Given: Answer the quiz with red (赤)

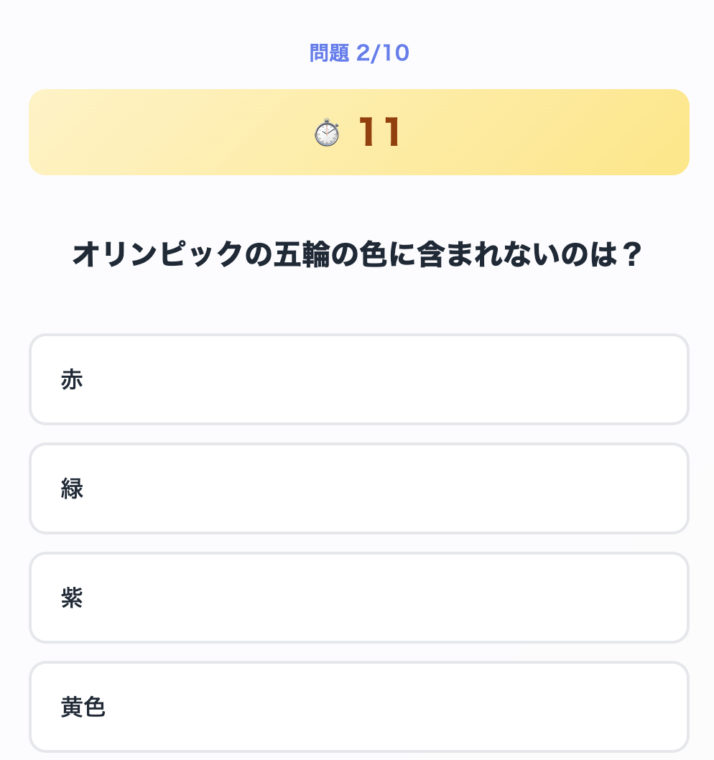Looking at the screenshot, I should point(359,380).
